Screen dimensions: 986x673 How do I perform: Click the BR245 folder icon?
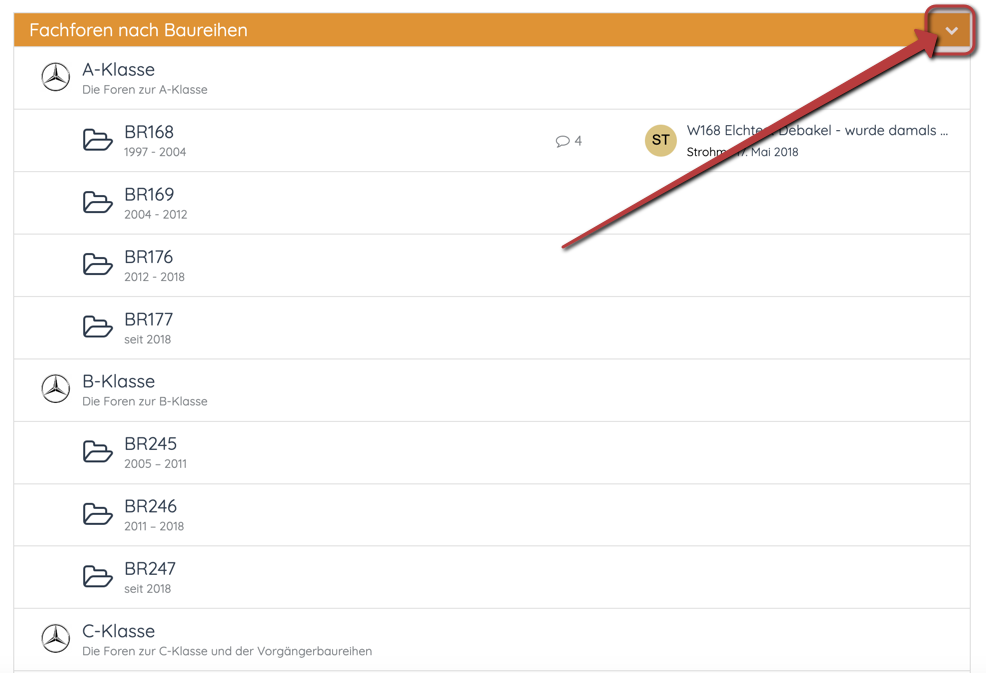(97, 452)
